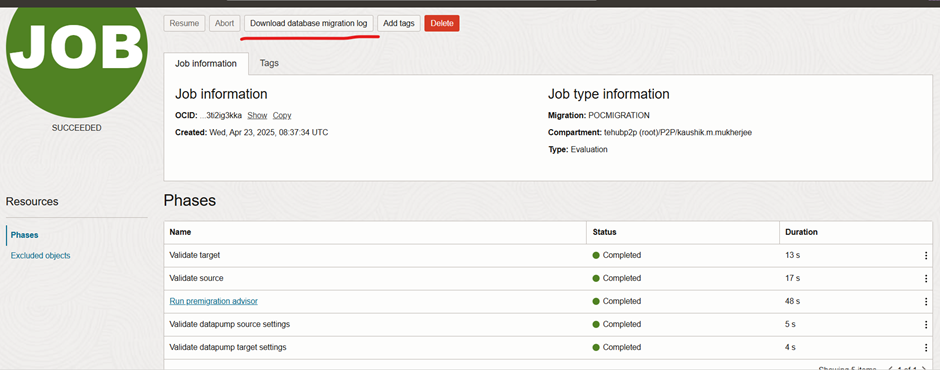Open kebab menu for datapump target settings

pos(926,347)
